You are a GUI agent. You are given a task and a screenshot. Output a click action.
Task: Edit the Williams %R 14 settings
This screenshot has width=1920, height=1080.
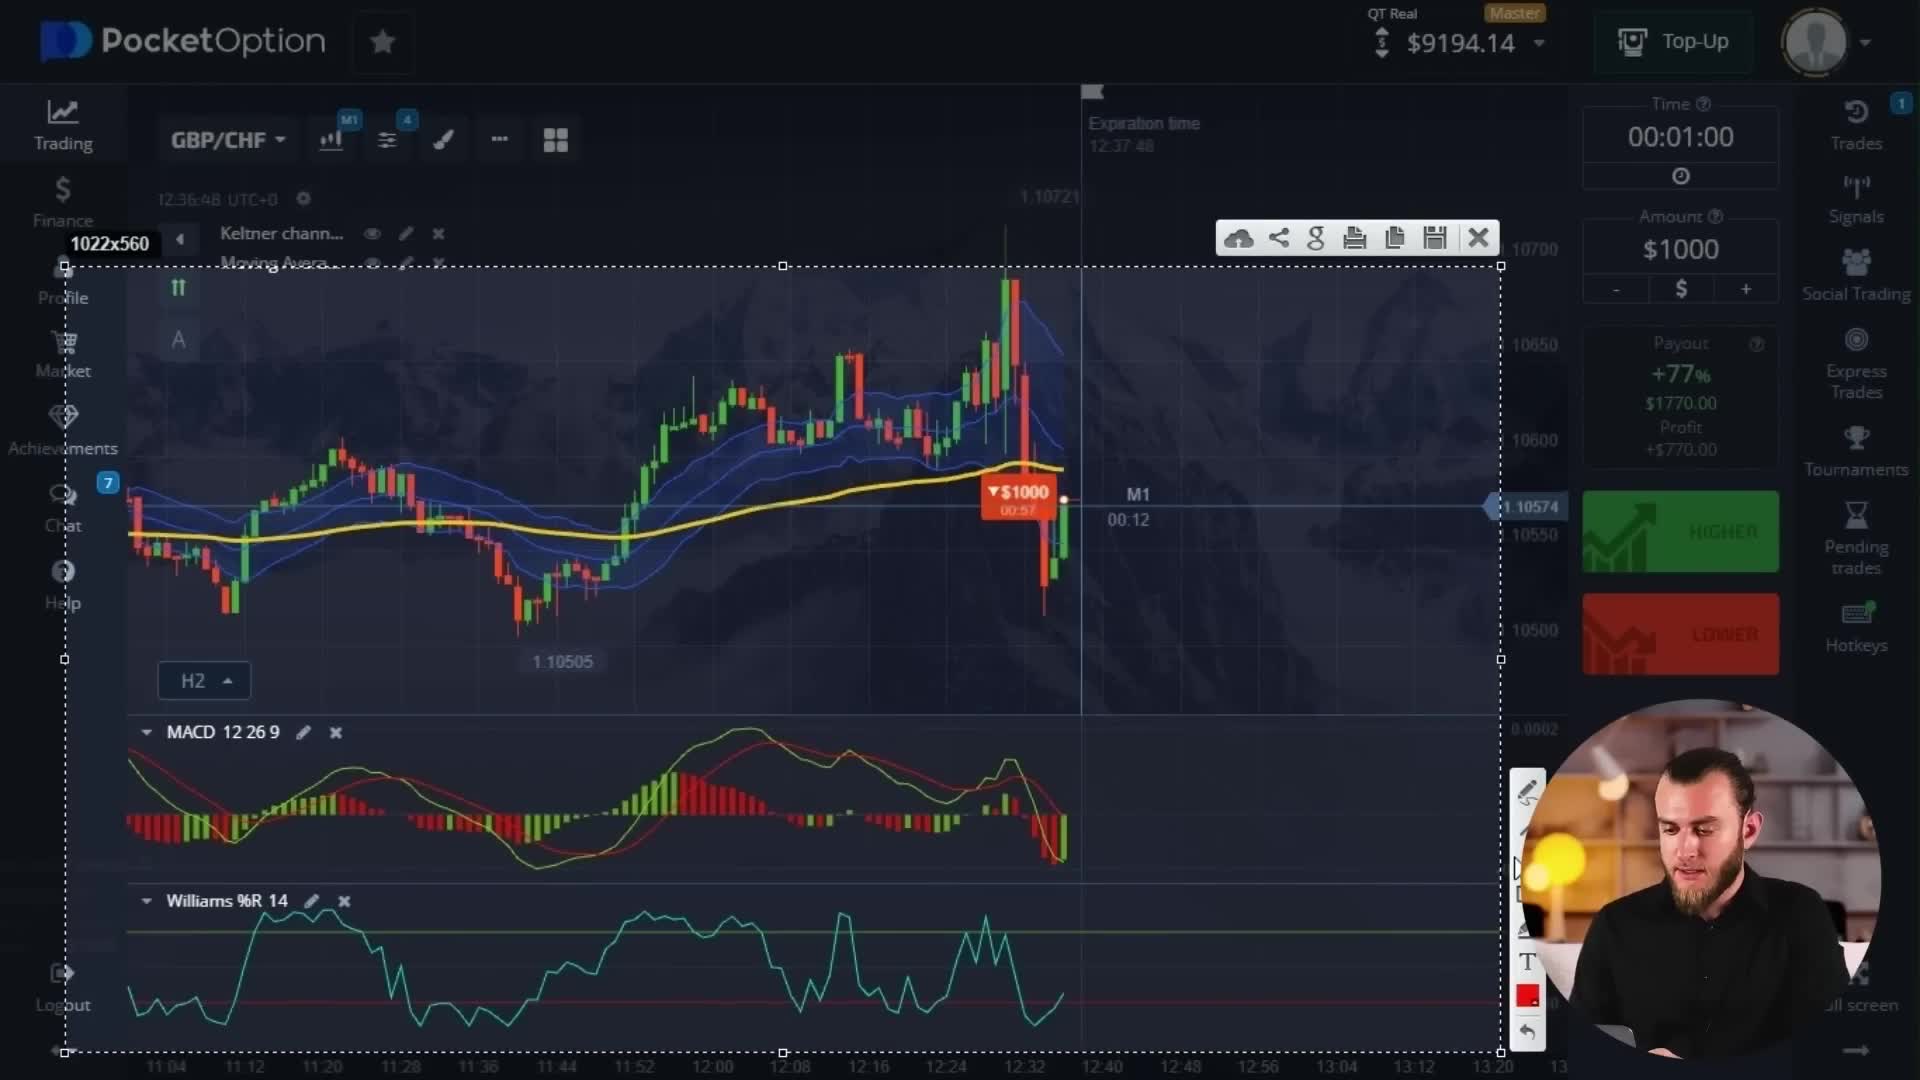pos(312,901)
